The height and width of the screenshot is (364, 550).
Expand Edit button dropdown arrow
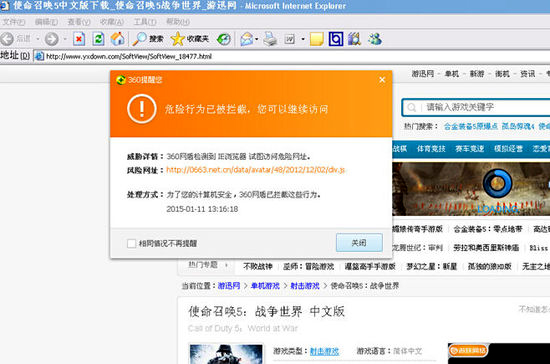(303, 39)
